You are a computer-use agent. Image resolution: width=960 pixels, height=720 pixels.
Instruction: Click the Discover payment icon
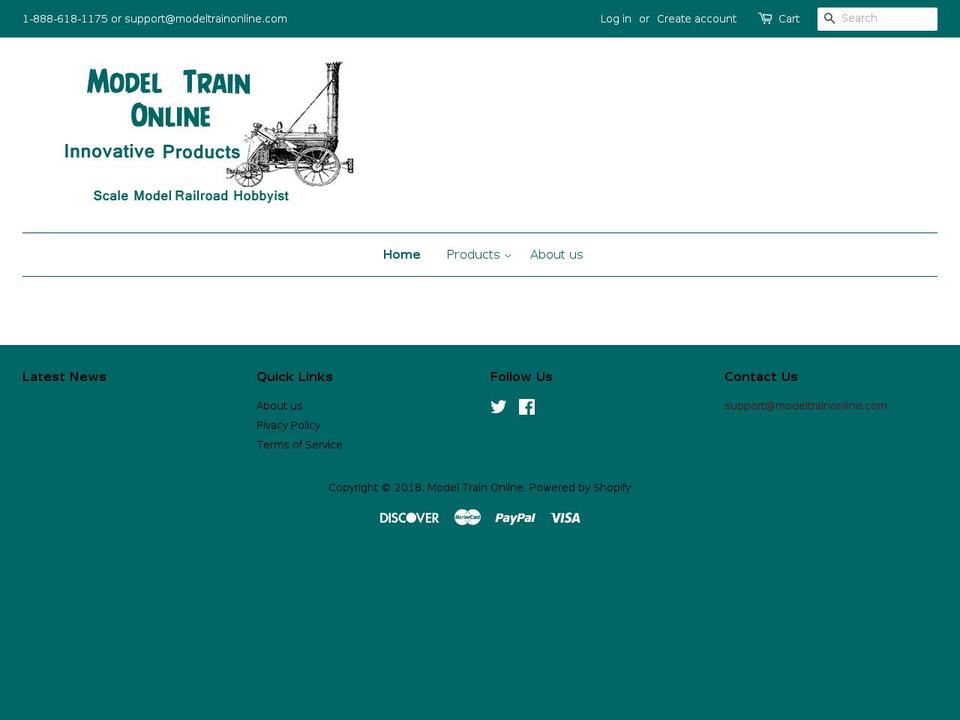click(x=409, y=518)
